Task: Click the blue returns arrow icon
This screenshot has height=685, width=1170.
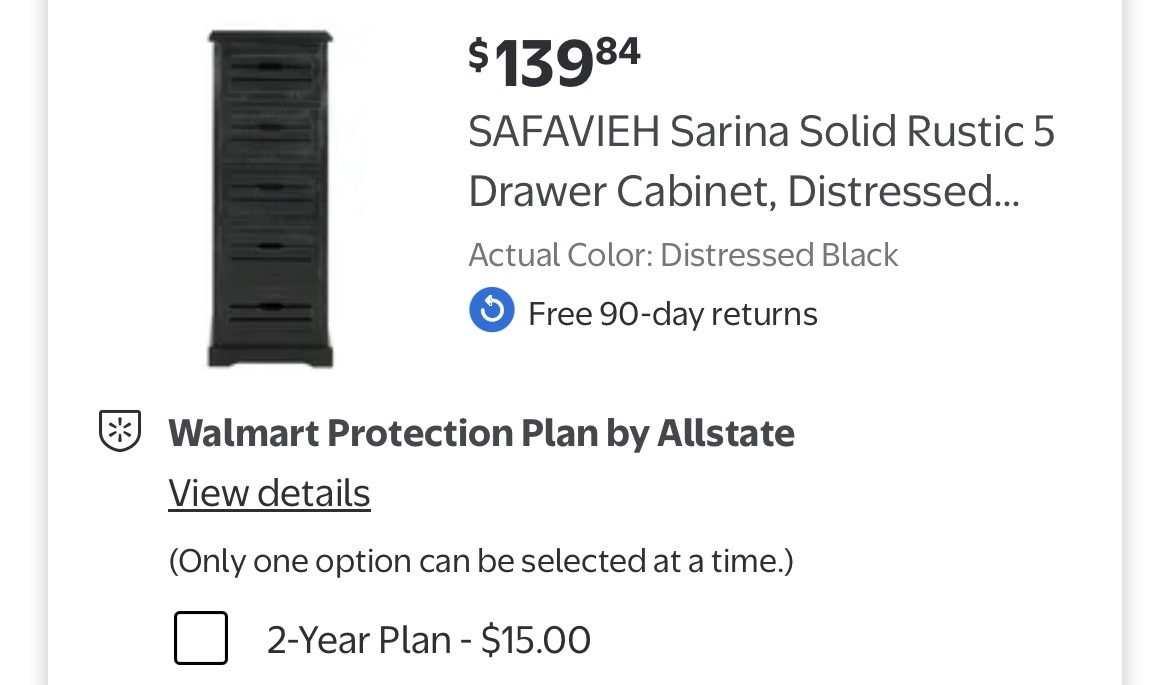Action: tap(492, 313)
